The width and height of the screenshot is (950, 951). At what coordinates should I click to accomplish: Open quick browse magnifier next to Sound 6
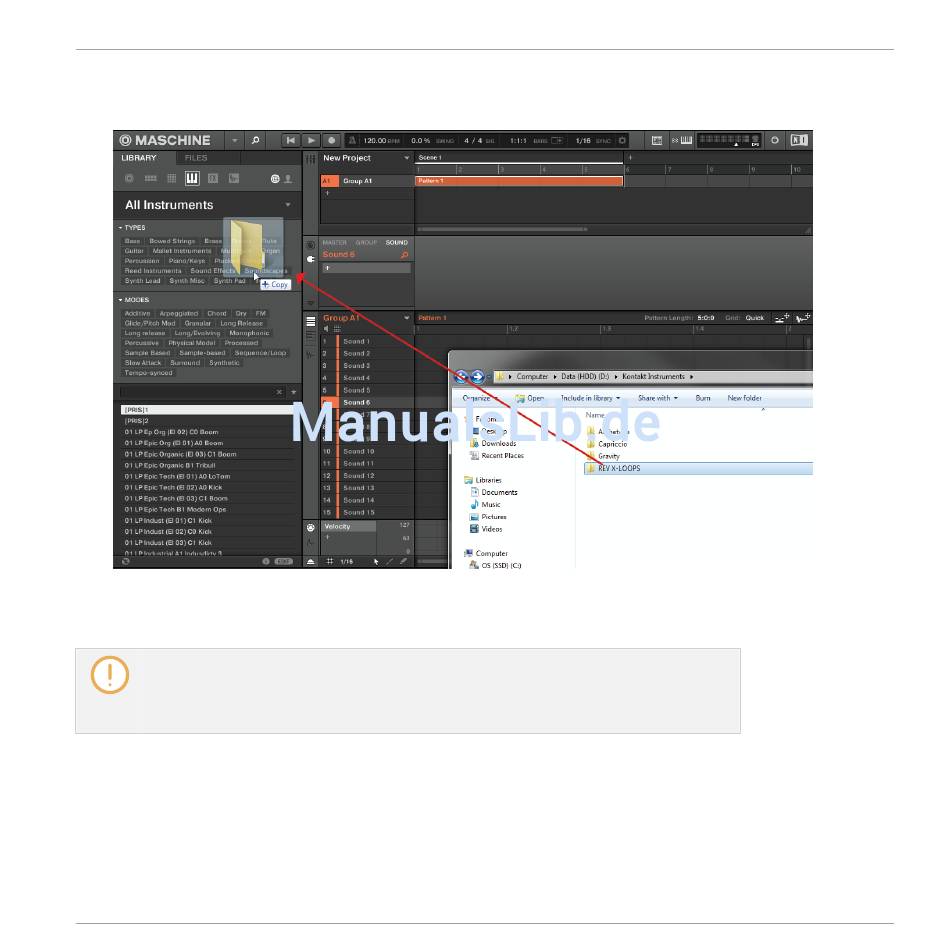coord(405,255)
